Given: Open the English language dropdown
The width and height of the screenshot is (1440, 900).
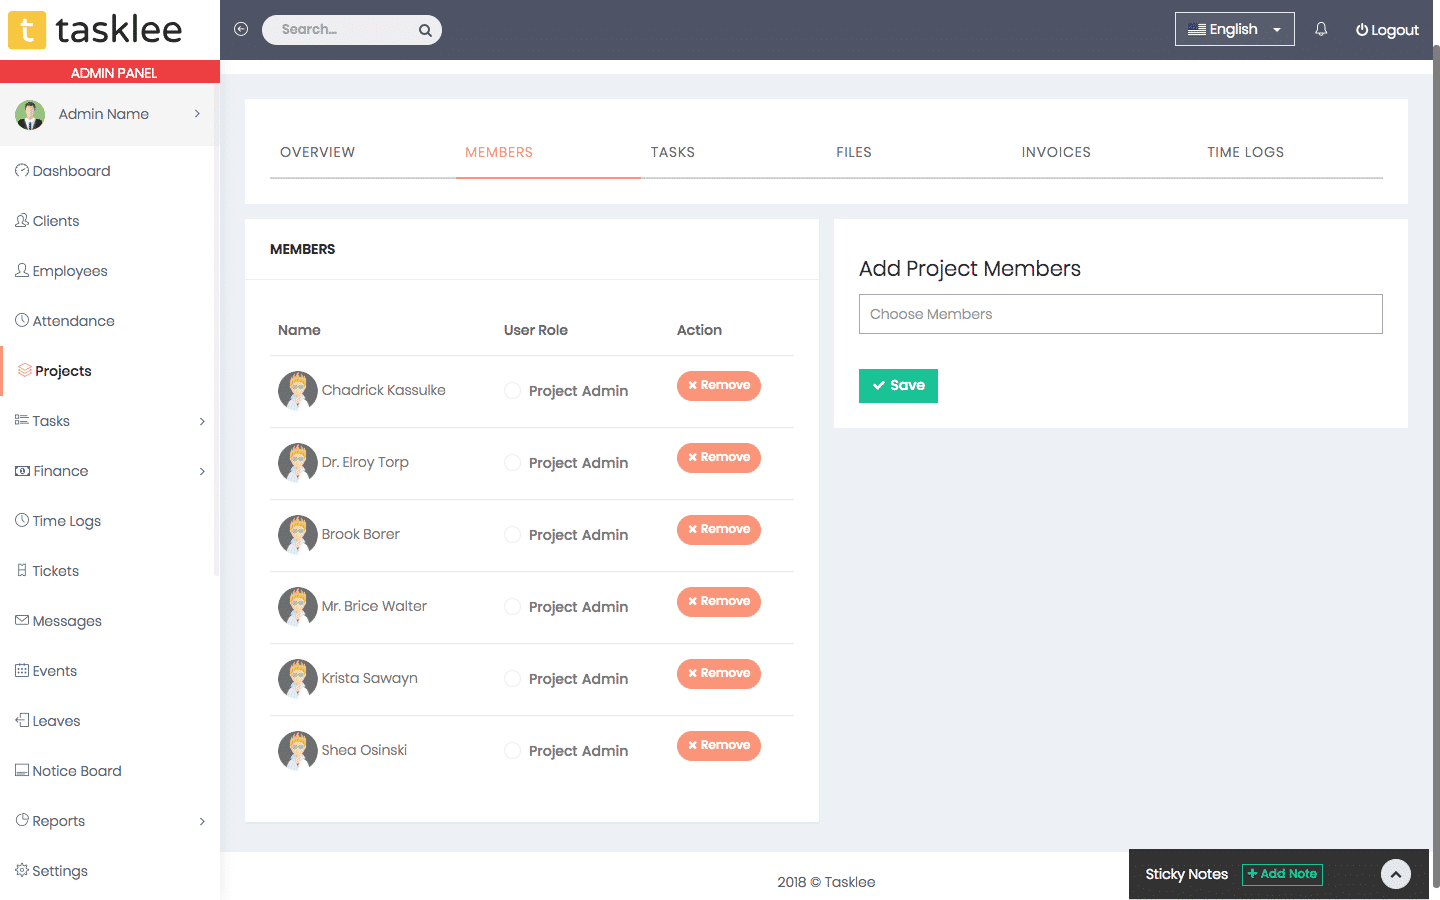Looking at the screenshot, I should pyautogui.click(x=1234, y=29).
